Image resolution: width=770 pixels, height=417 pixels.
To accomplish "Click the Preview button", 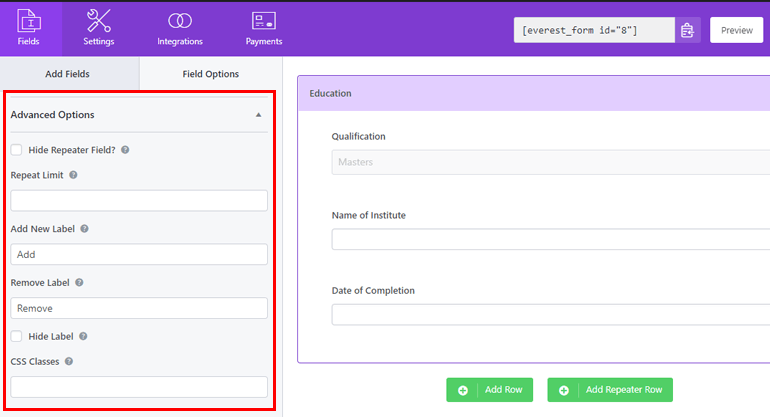I will point(736,30).
